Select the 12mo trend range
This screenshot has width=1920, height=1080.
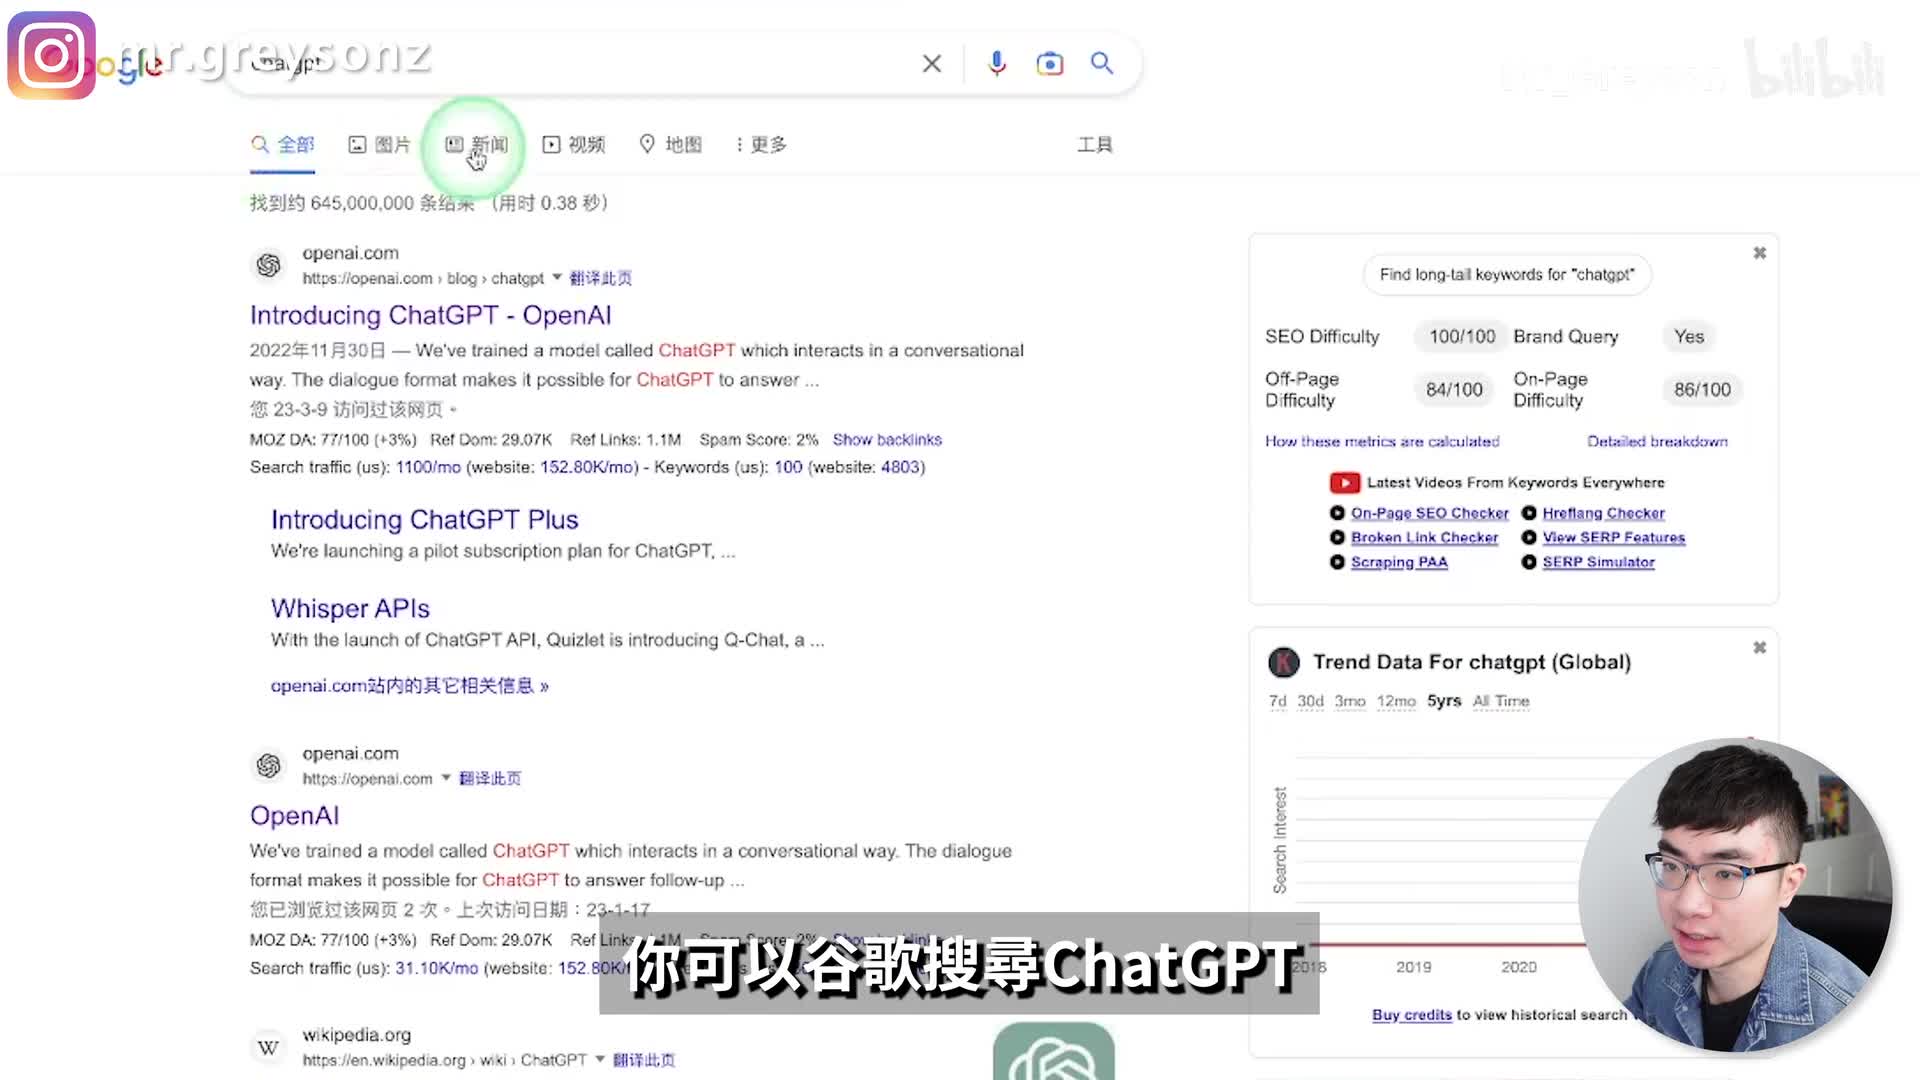click(1395, 701)
